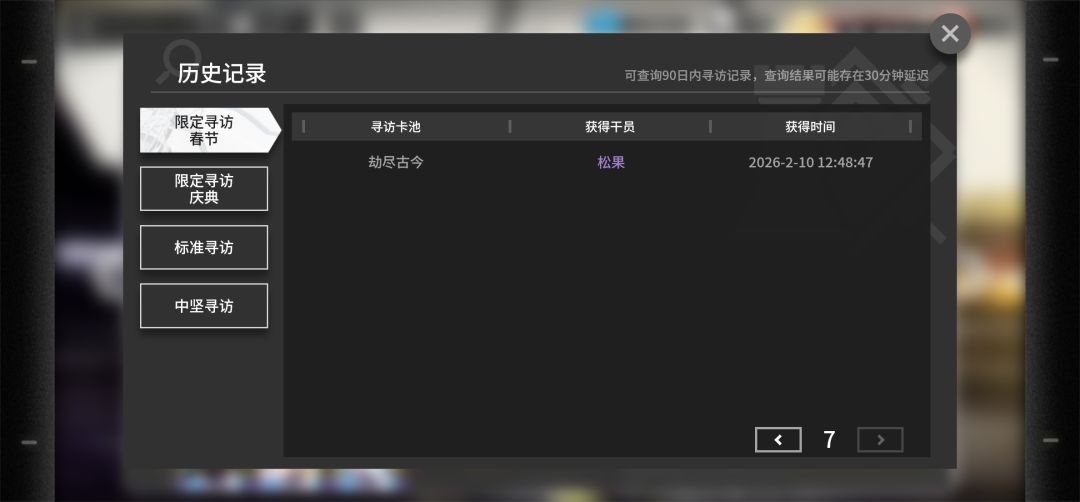Screen dimensions: 1080x502
Task: Click the timestamp 2026-2-10 12:48:47
Action: coord(811,163)
